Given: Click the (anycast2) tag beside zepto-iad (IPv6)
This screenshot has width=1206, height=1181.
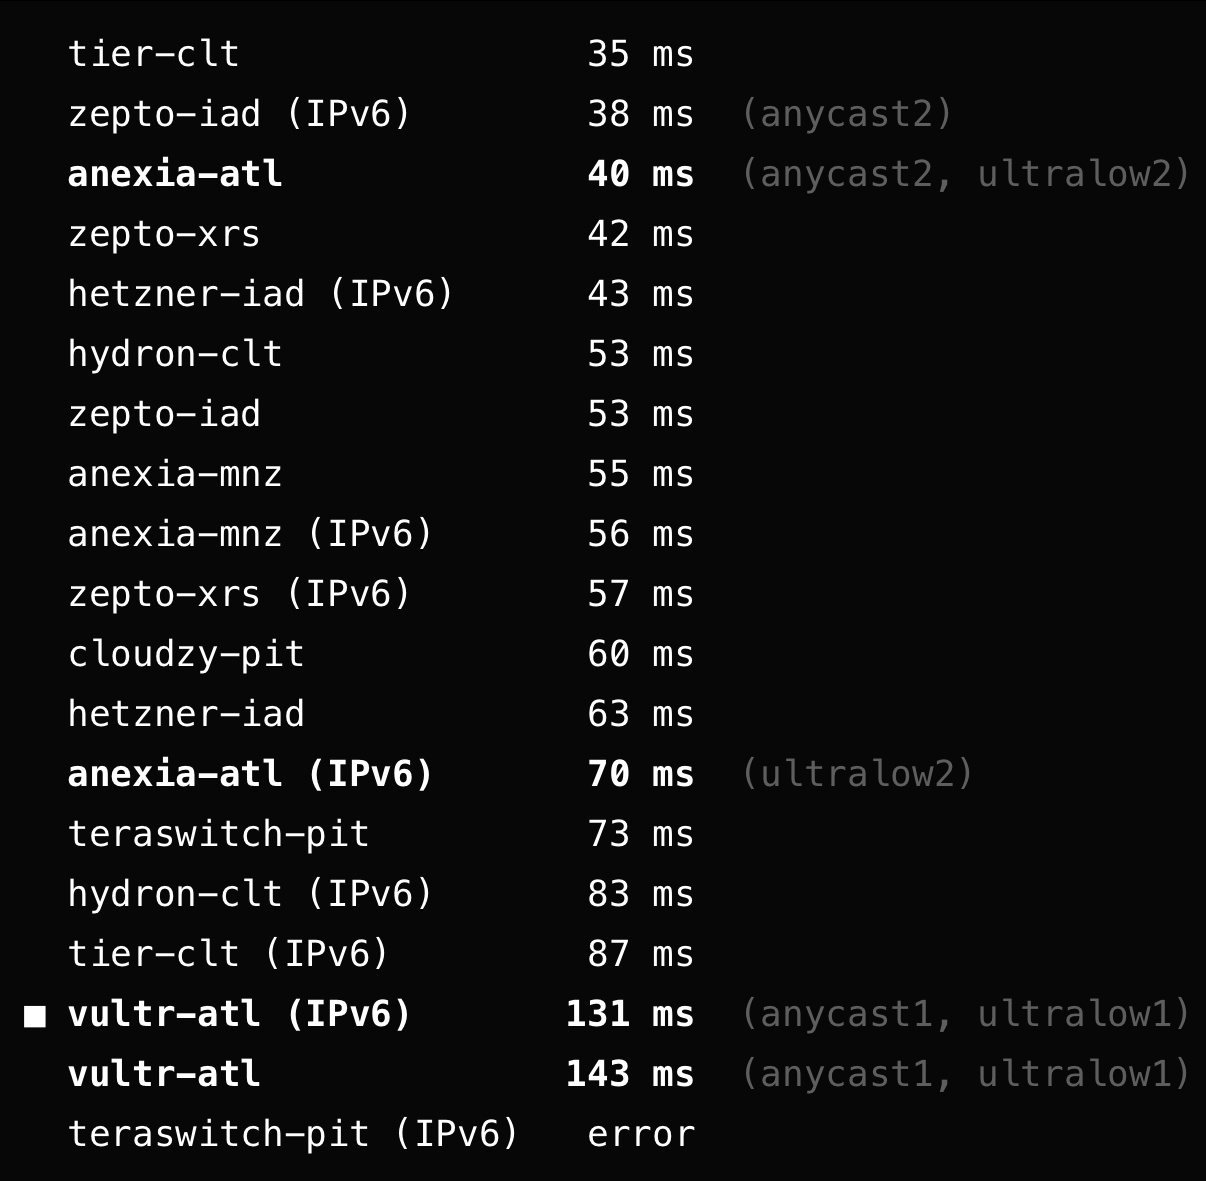Looking at the screenshot, I should [846, 114].
